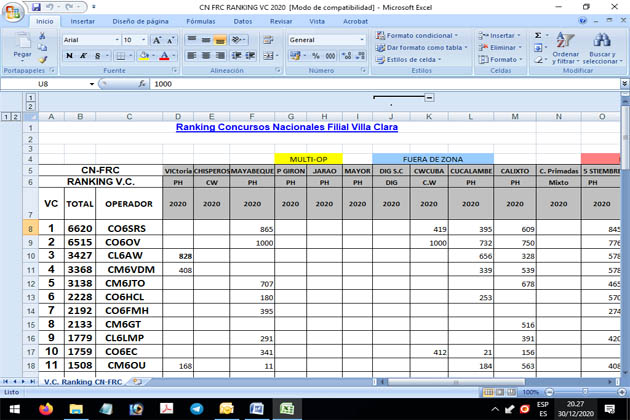Merge and center cells
Image resolution: width=630 pixels, height=420 pixels.
click(268, 55)
